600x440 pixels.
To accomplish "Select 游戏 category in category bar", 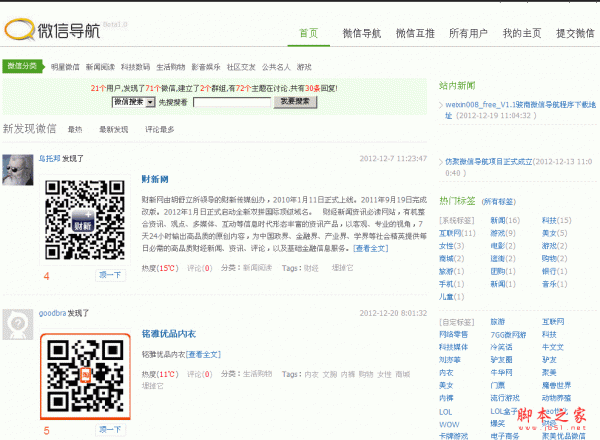I will pyautogui.click(x=304, y=67).
